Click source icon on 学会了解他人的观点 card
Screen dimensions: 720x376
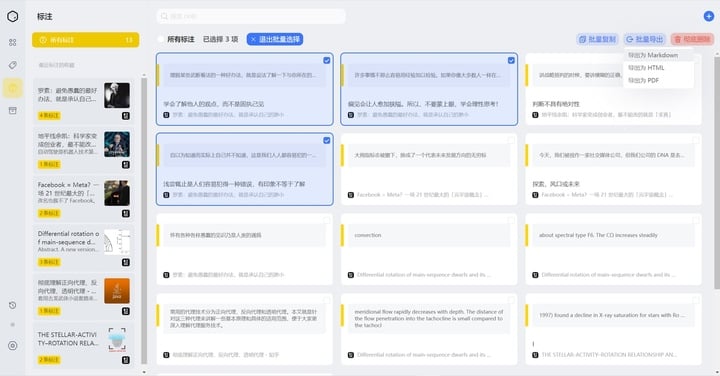tap(166, 115)
